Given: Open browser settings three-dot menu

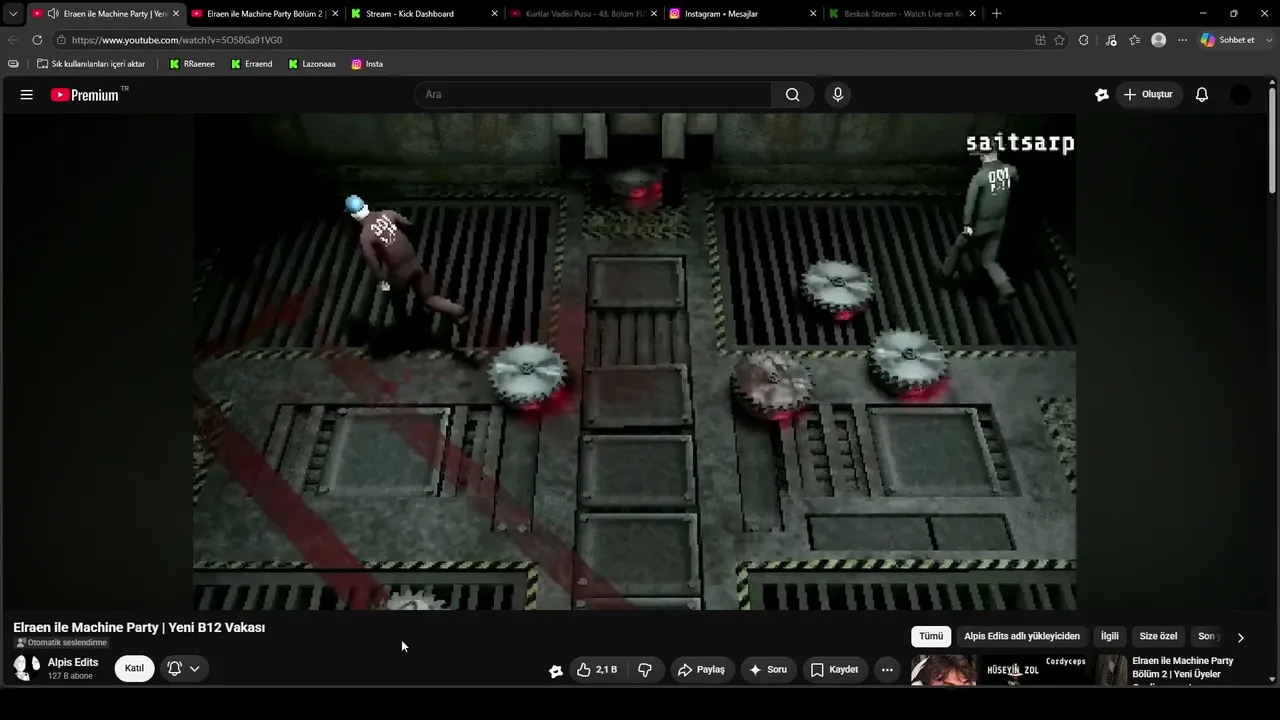Looking at the screenshot, I should tap(1182, 40).
